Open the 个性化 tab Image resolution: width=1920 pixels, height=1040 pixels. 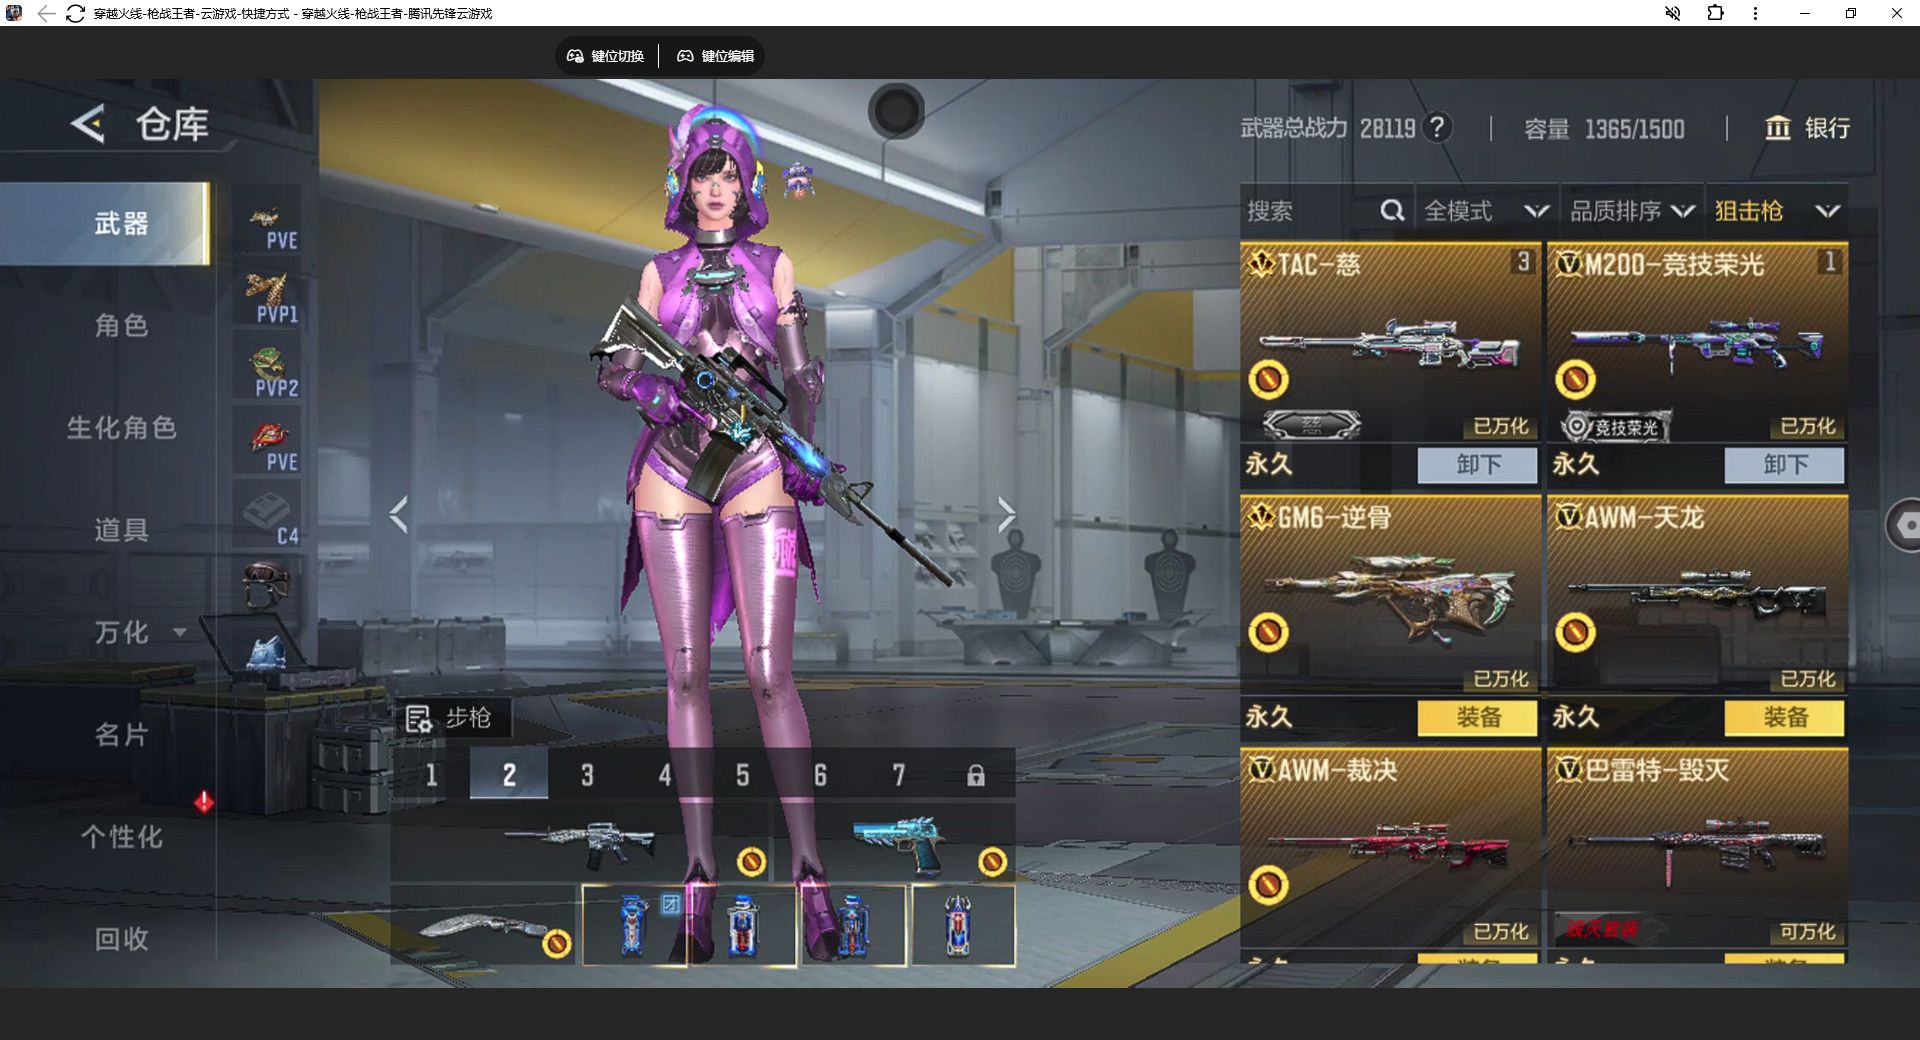[x=121, y=837]
